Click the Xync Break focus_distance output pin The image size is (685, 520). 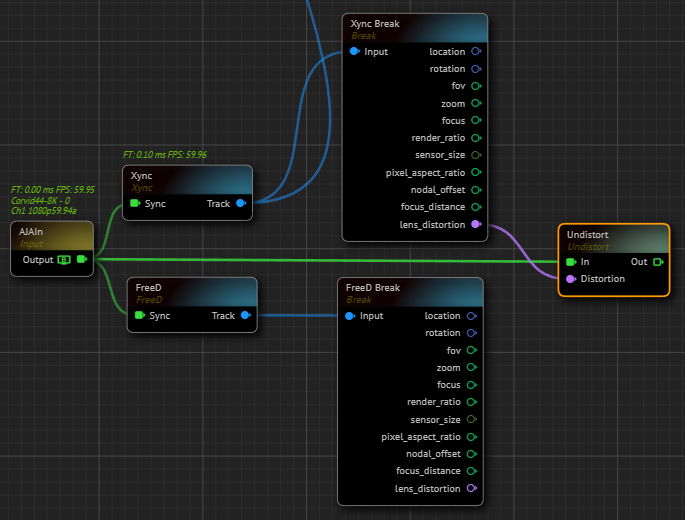pos(475,207)
